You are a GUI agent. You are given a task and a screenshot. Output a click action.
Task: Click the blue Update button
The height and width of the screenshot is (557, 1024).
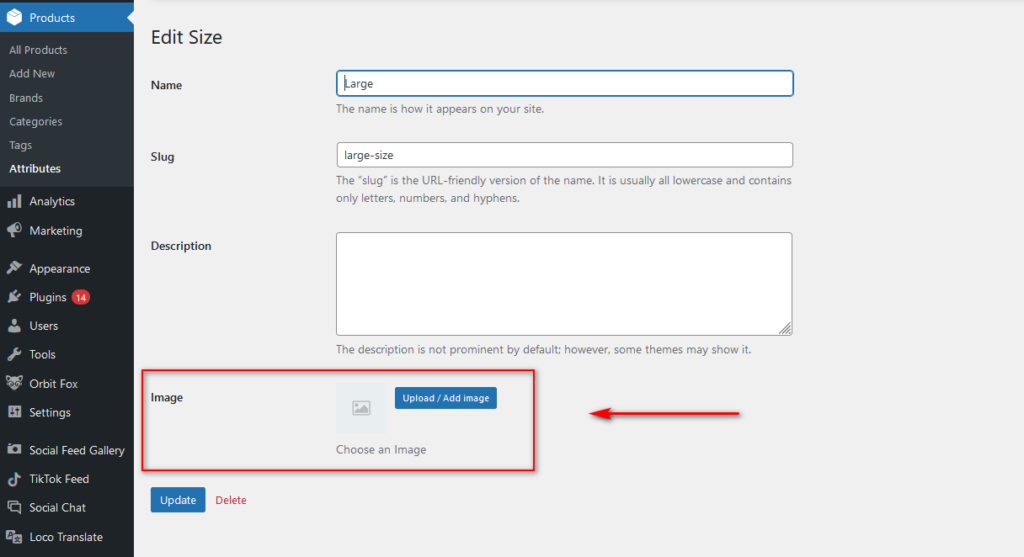click(x=178, y=500)
